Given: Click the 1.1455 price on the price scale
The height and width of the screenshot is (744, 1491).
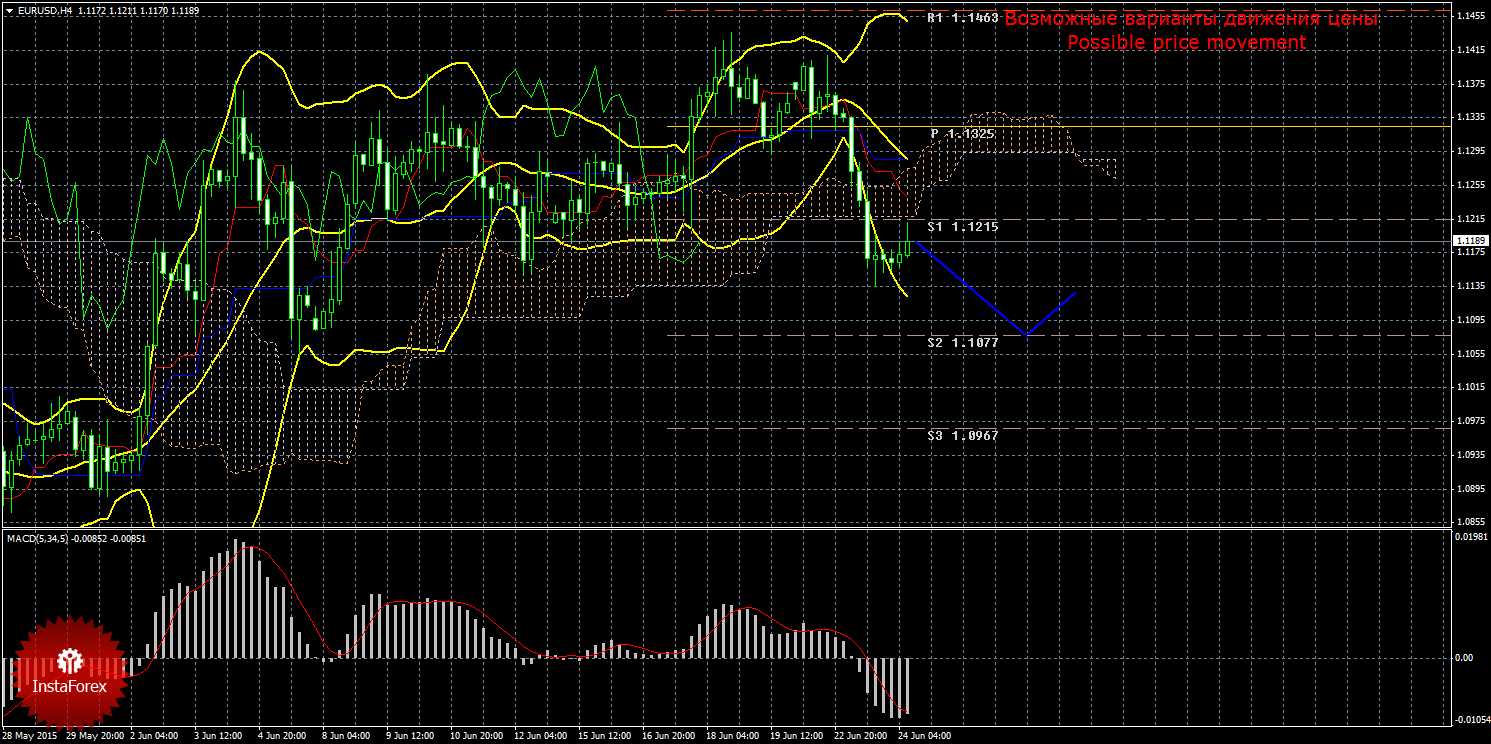Looking at the screenshot, I should [1469, 16].
